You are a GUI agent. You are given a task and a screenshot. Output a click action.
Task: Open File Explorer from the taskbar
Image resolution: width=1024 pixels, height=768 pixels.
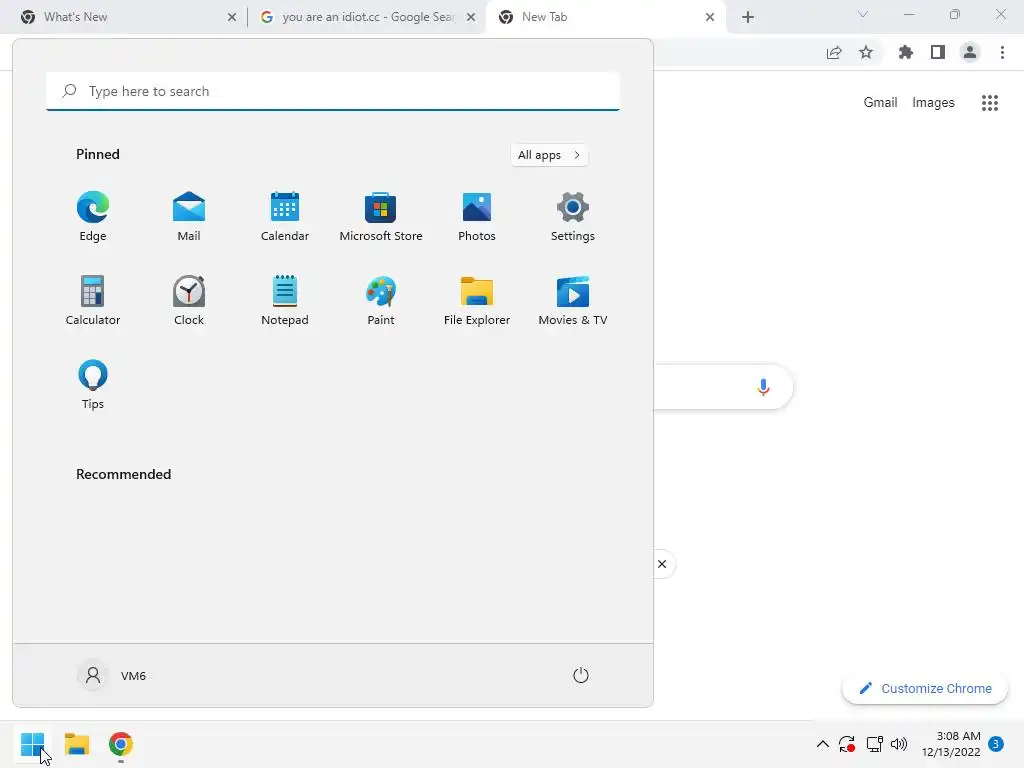[76, 744]
